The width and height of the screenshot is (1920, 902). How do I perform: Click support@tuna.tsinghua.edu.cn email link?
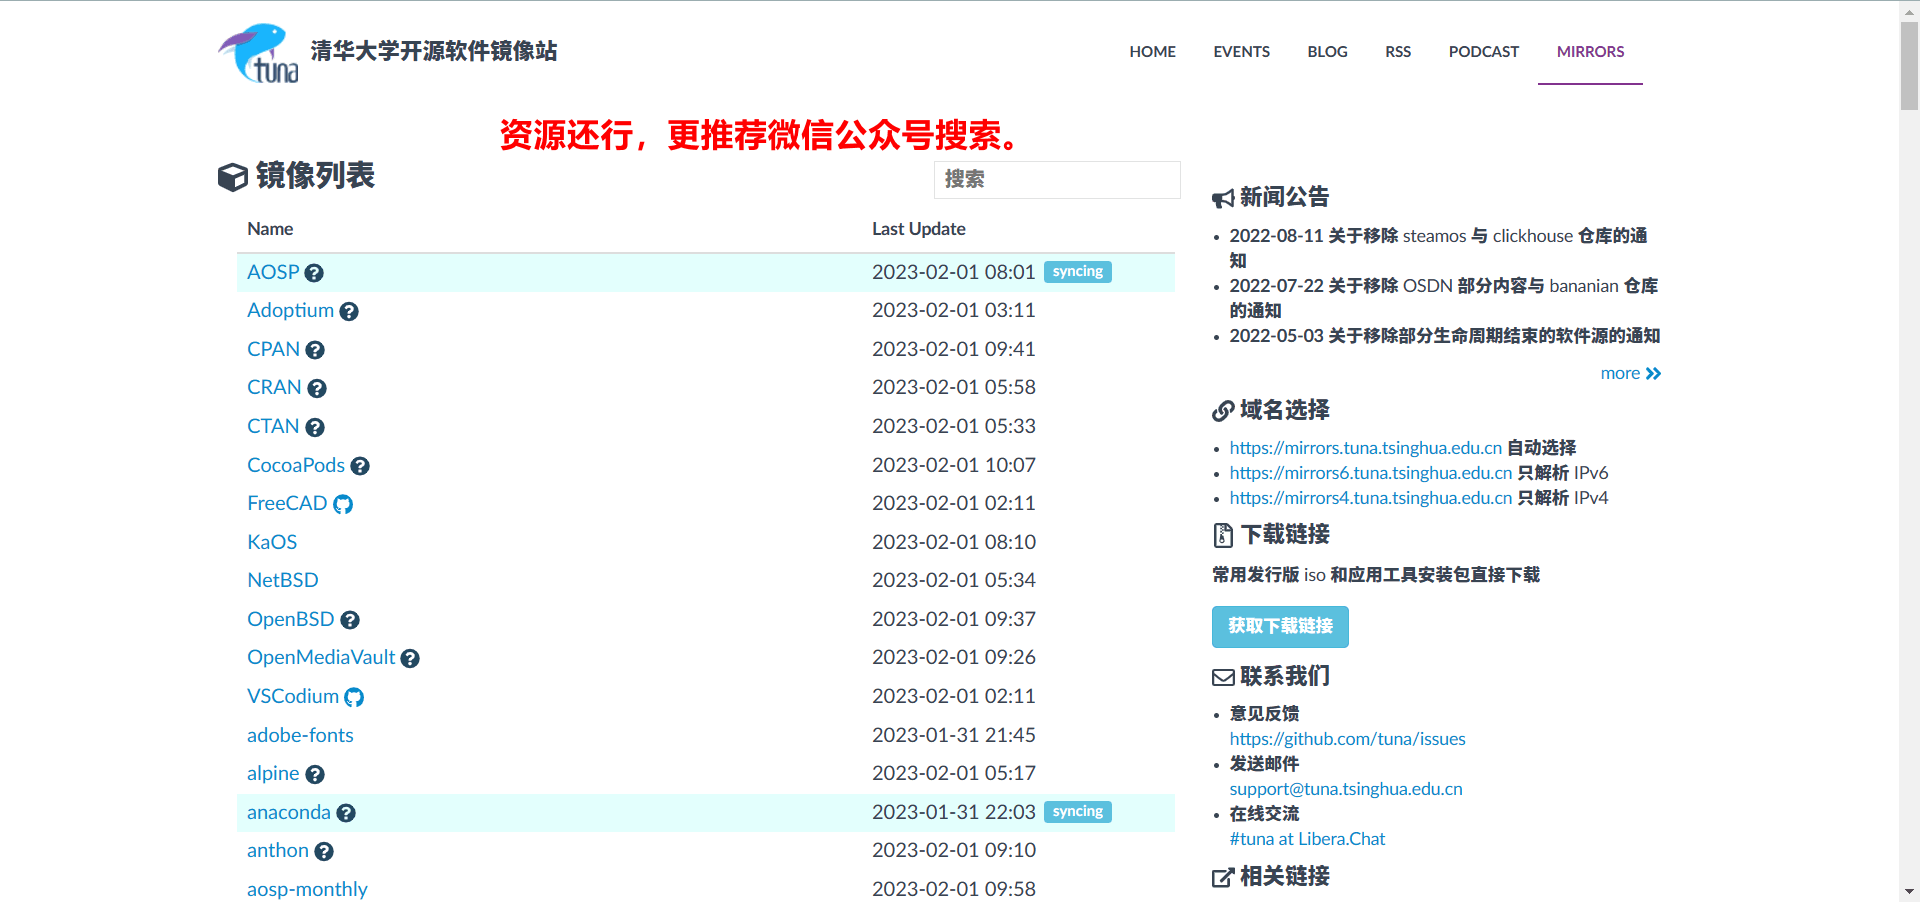(x=1346, y=789)
